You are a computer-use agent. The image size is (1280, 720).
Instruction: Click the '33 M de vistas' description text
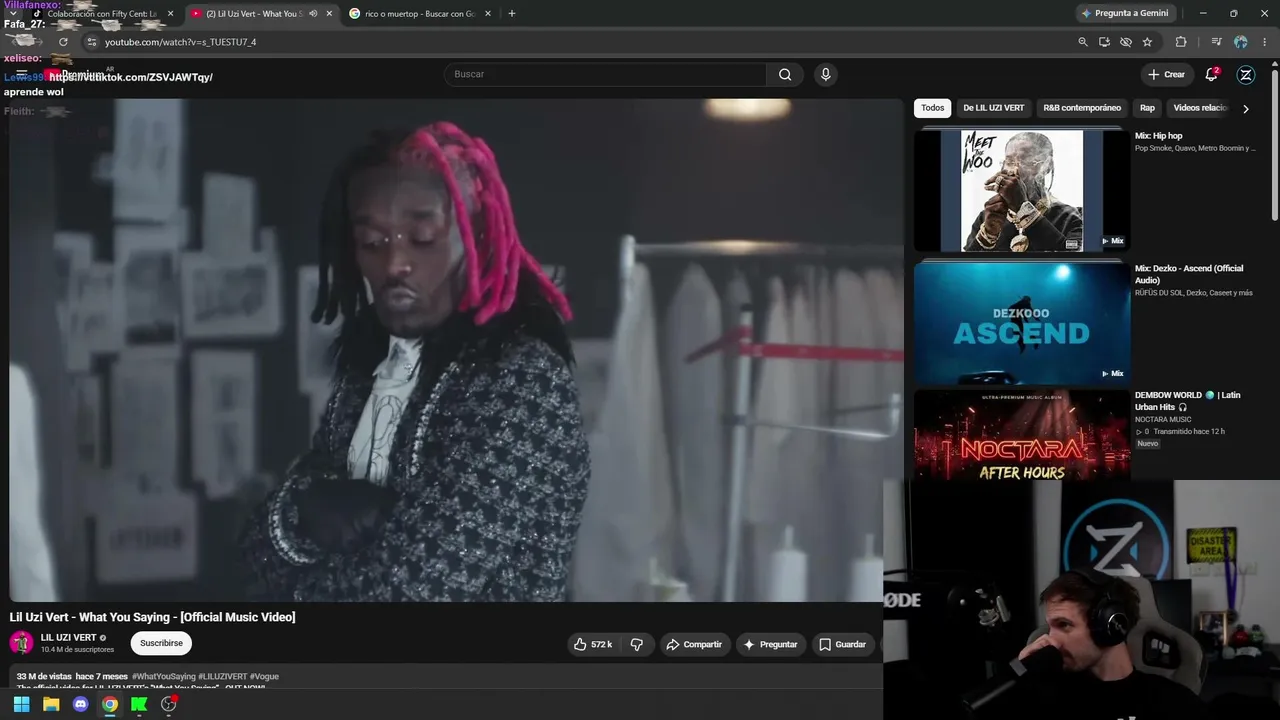[x=44, y=677]
